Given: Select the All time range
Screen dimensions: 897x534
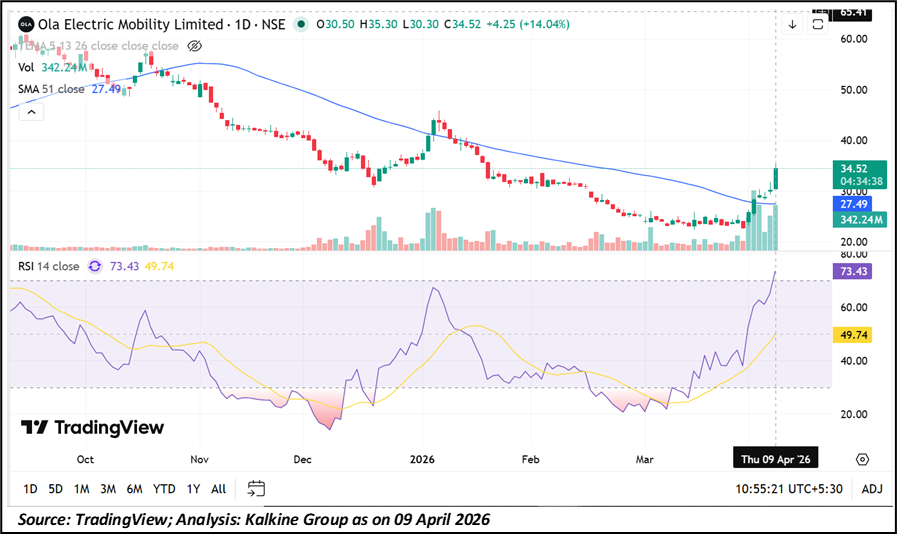Looking at the screenshot, I should coord(218,489).
